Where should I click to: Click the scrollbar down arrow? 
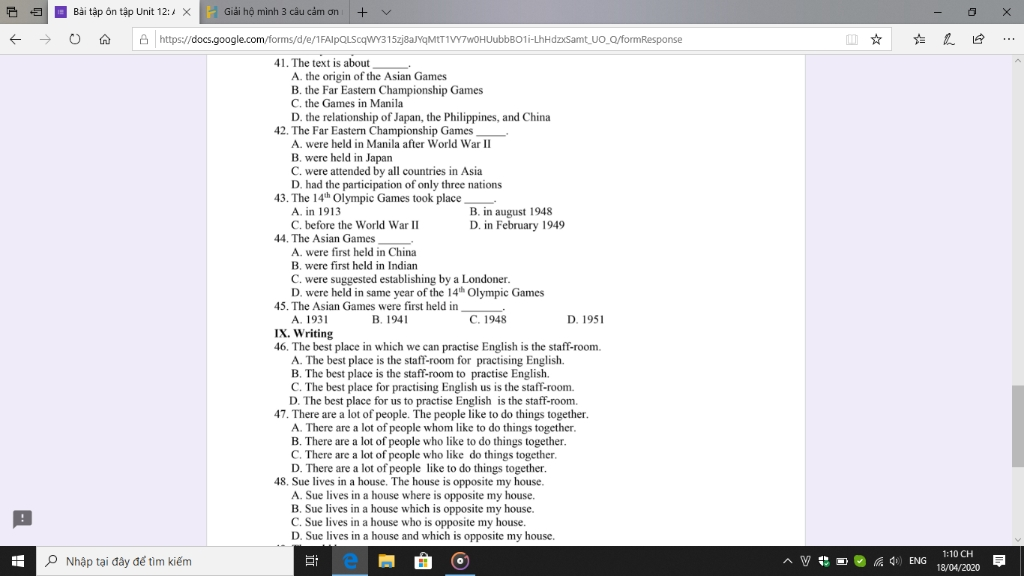(x=1017, y=540)
